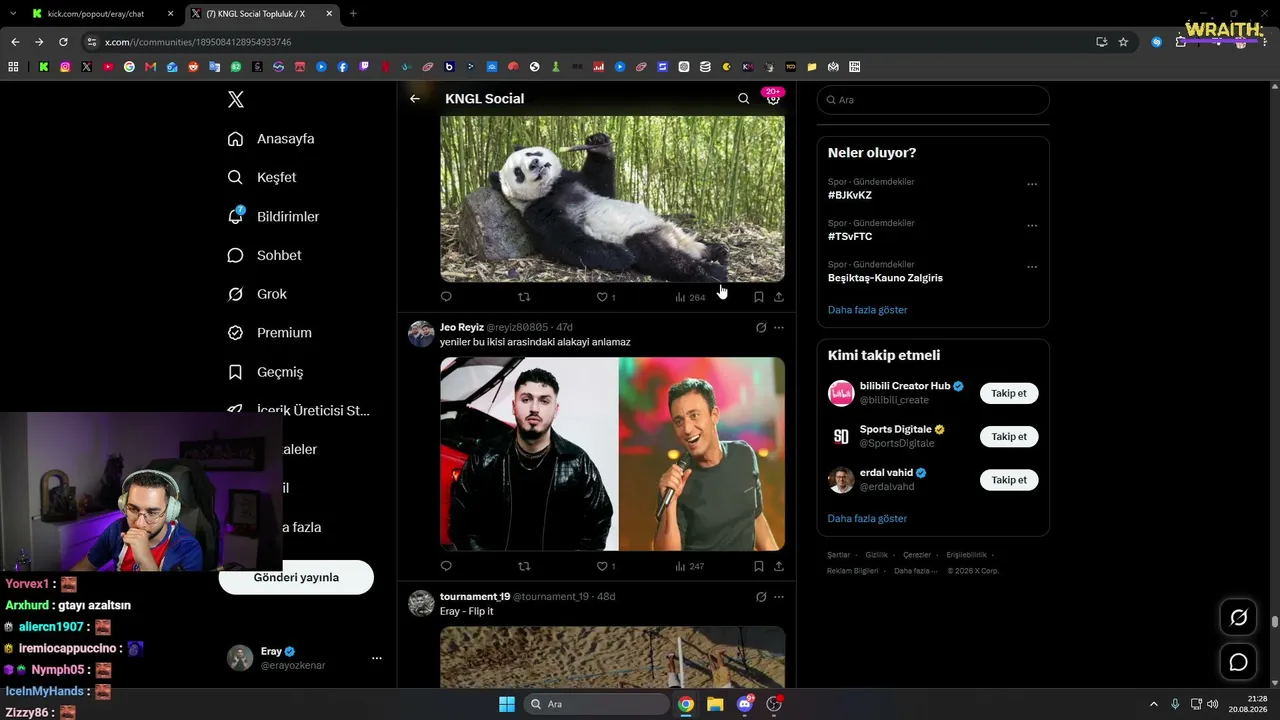Image resolution: width=1280 pixels, height=720 pixels.
Task: Reply to the panda post
Action: click(446, 297)
